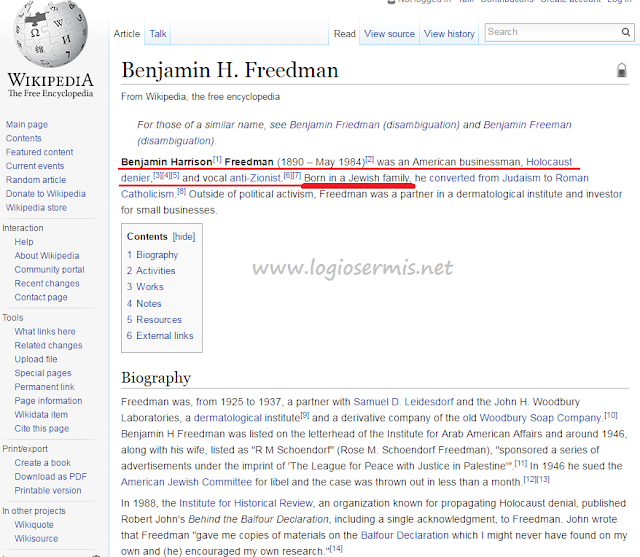Open Main page in sidebar
The height and width of the screenshot is (557, 640).
27,124
